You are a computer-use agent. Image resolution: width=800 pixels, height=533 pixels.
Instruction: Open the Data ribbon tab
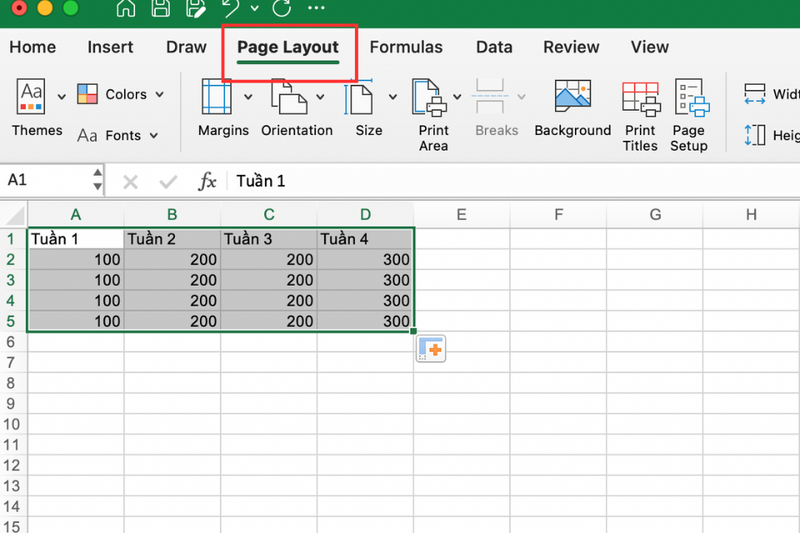pos(494,47)
